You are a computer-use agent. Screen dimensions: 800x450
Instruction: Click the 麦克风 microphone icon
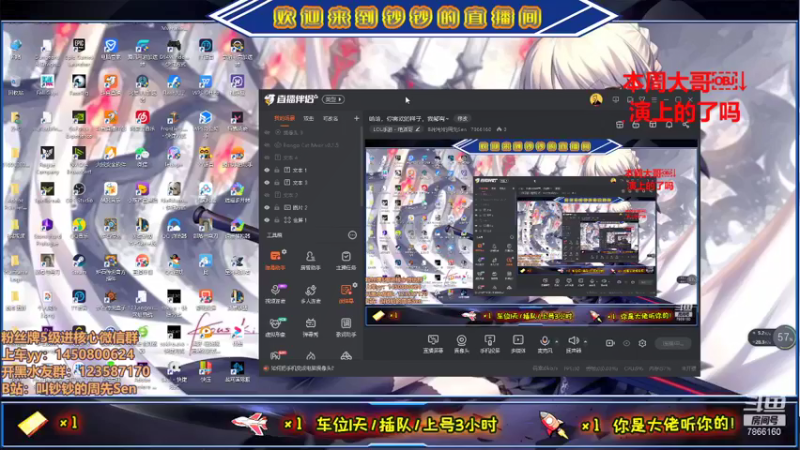(544, 341)
